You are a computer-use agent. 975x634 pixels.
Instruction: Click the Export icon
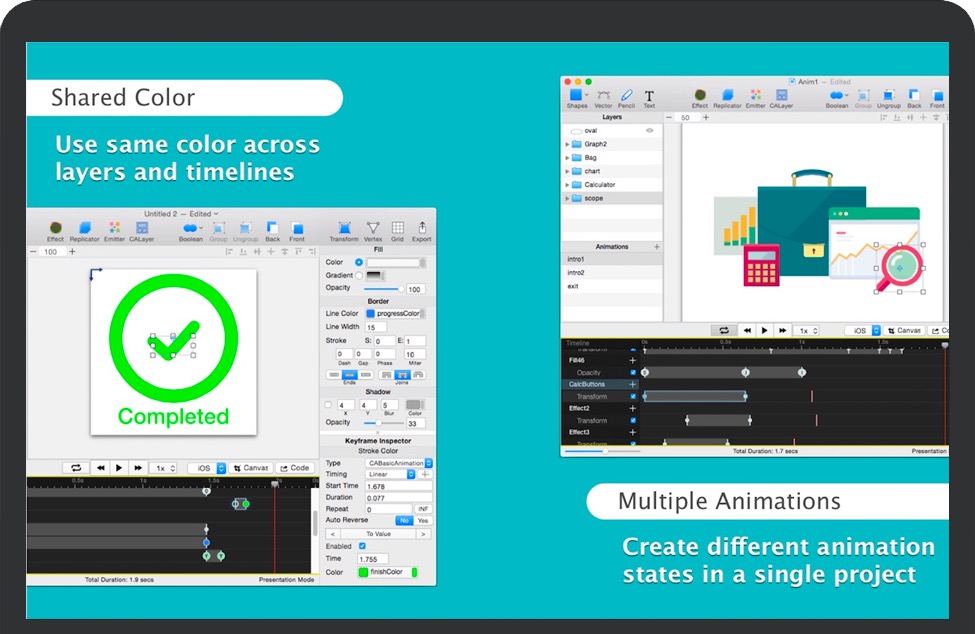pyautogui.click(x=421, y=230)
